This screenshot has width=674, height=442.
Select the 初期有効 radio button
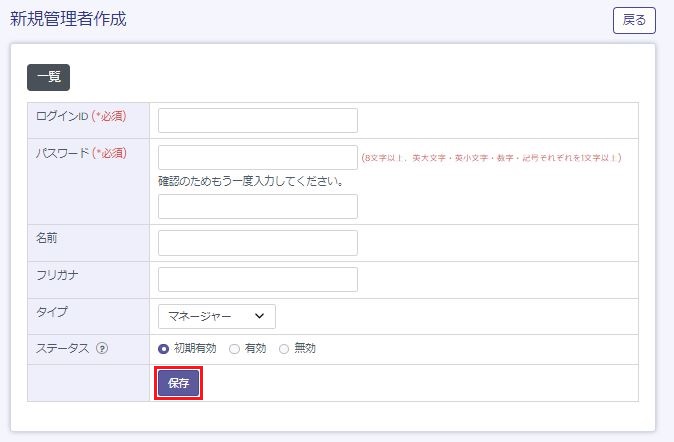click(x=164, y=349)
